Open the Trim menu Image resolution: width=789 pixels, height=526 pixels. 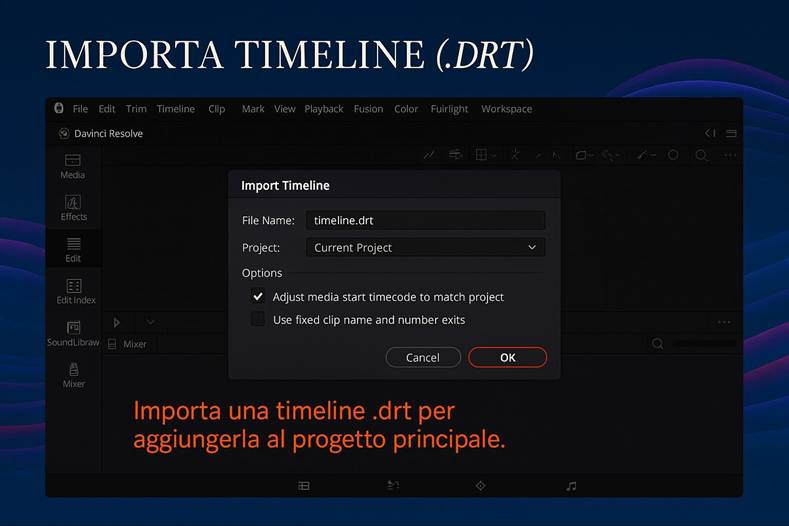point(136,109)
